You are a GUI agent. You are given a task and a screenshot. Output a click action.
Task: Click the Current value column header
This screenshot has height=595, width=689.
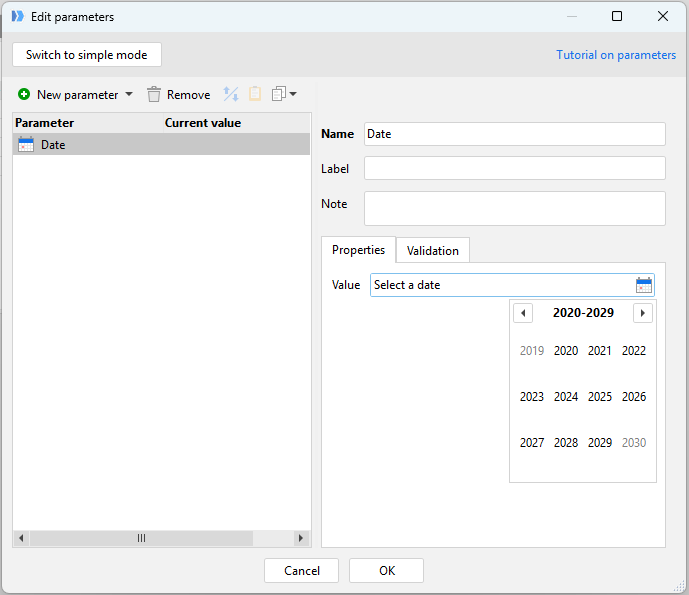click(236, 123)
